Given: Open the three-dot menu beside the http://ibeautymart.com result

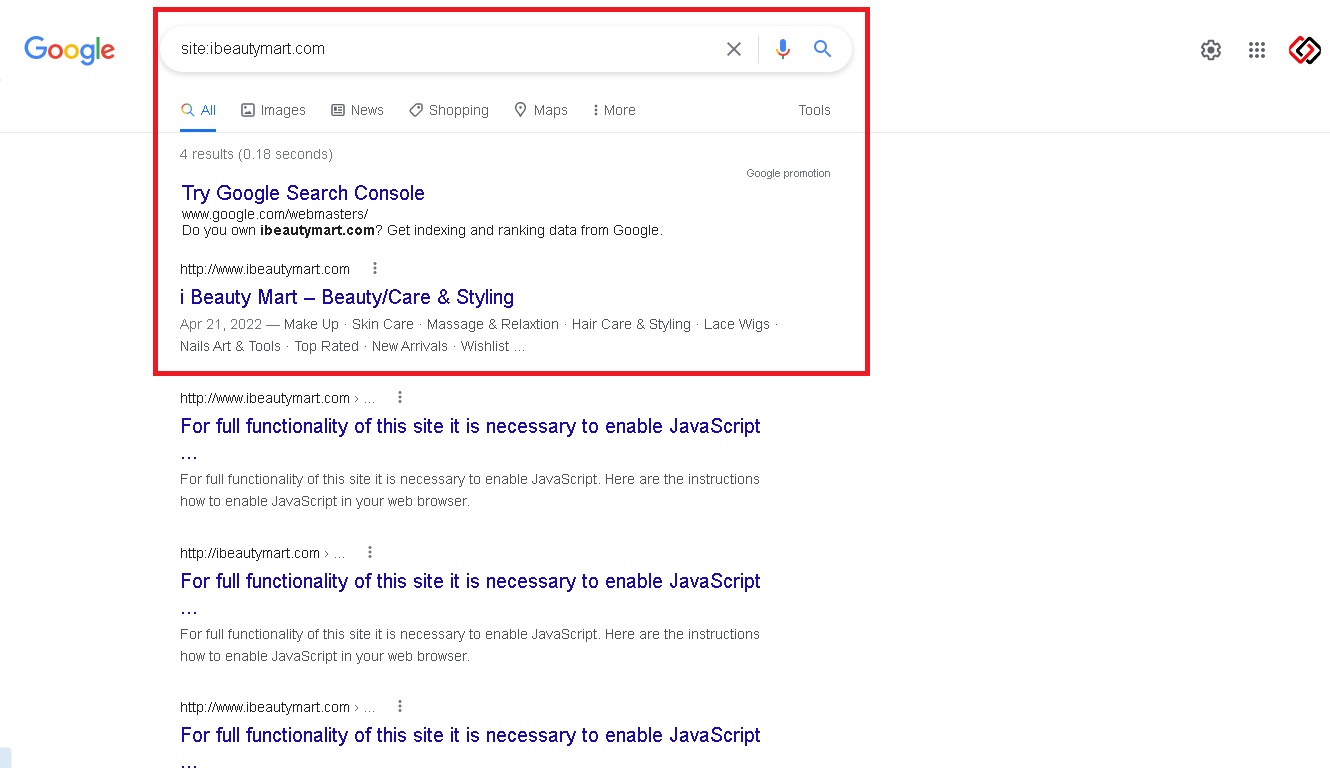Looking at the screenshot, I should 370,552.
